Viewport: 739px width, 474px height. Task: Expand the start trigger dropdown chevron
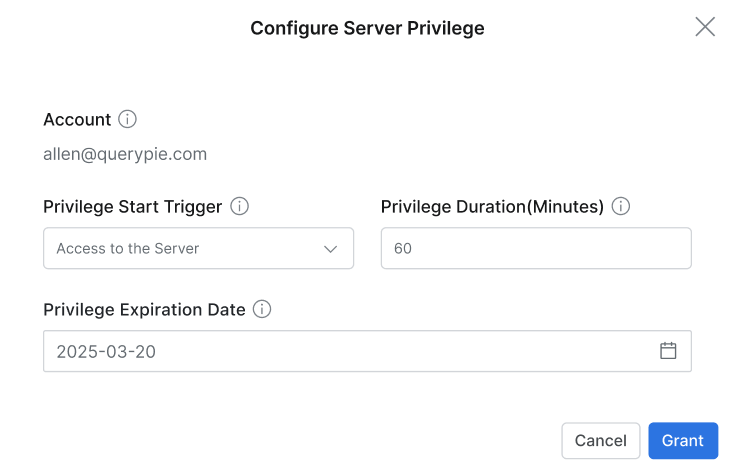[331, 249]
